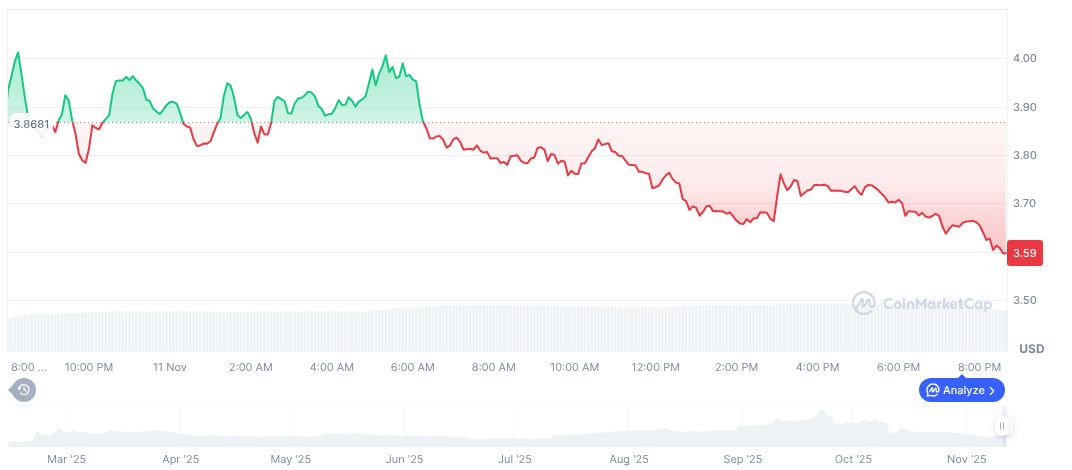Screen dimensions: 1072x470
Task: Click the 3.8681 opening price label
Action: [x=31, y=123]
